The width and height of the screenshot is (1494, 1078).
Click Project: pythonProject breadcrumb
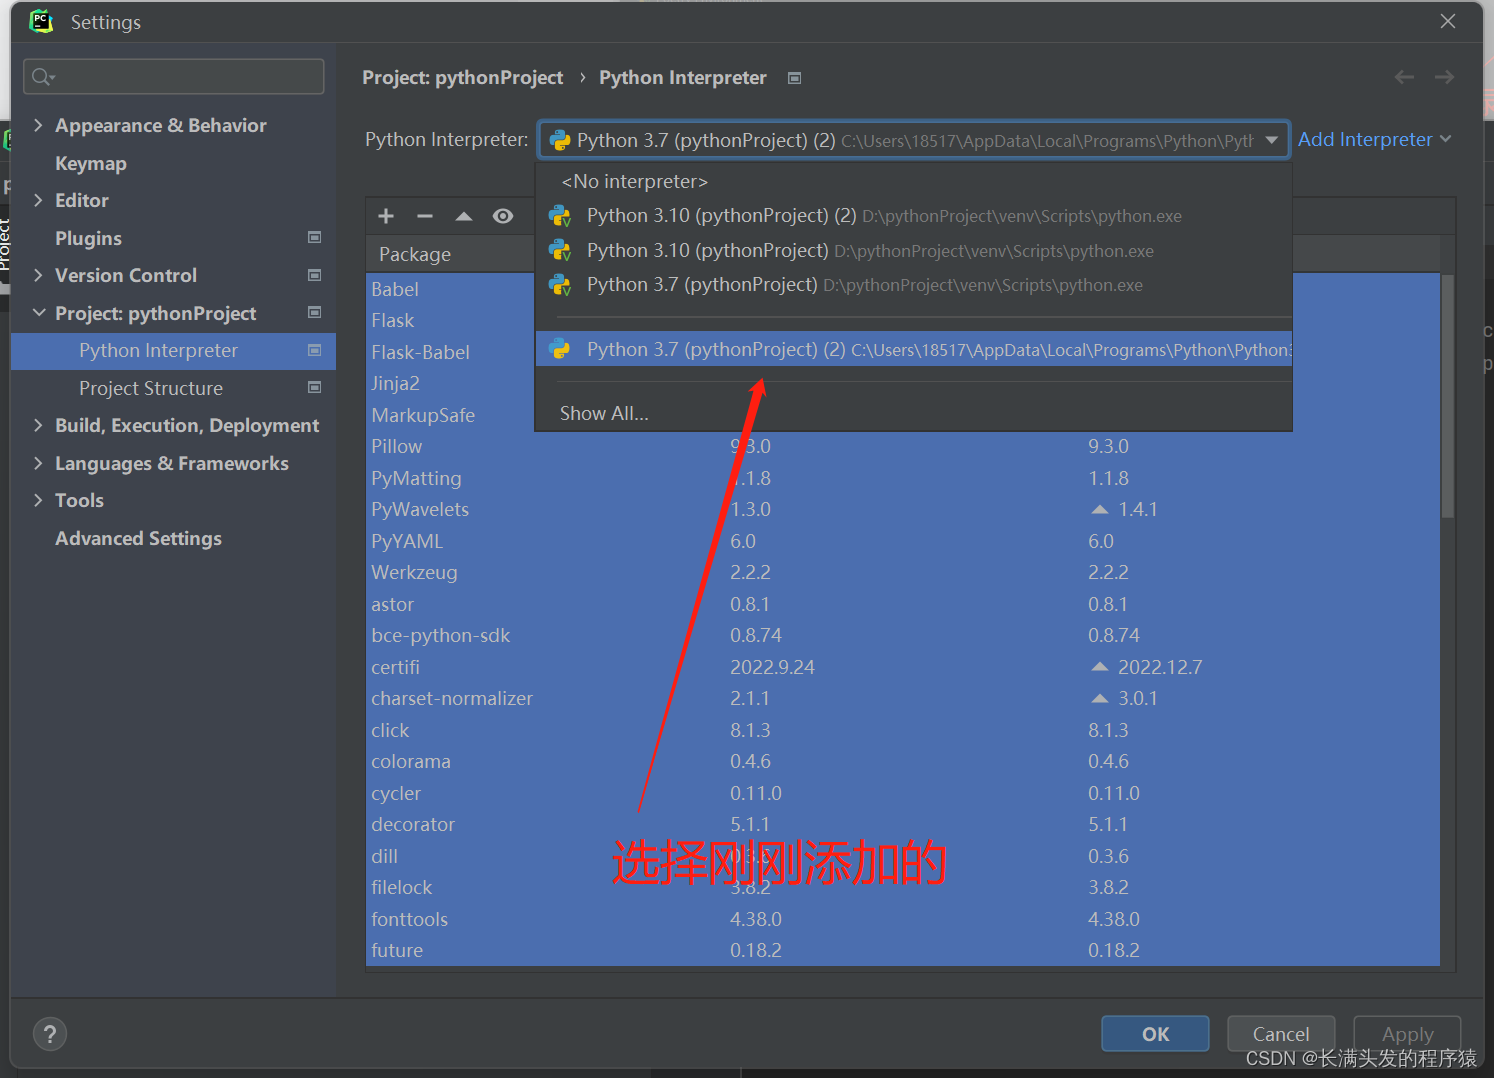click(463, 78)
